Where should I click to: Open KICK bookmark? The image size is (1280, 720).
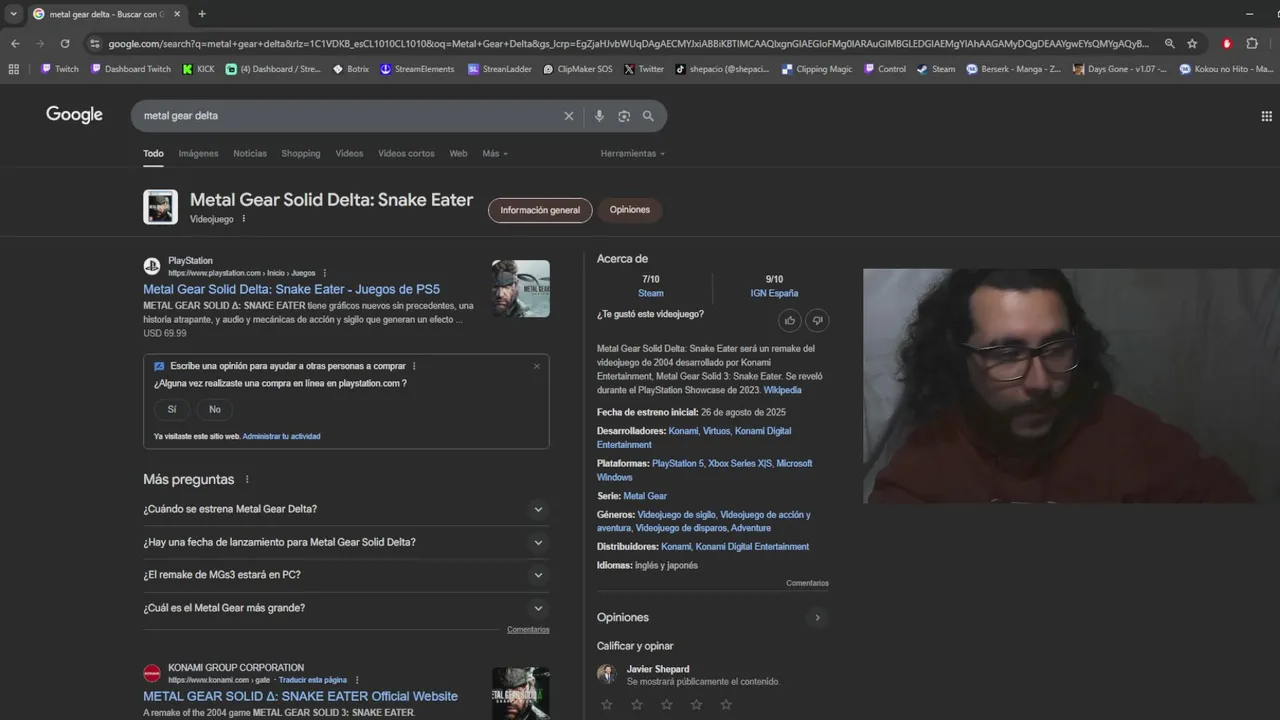pos(198,69)
